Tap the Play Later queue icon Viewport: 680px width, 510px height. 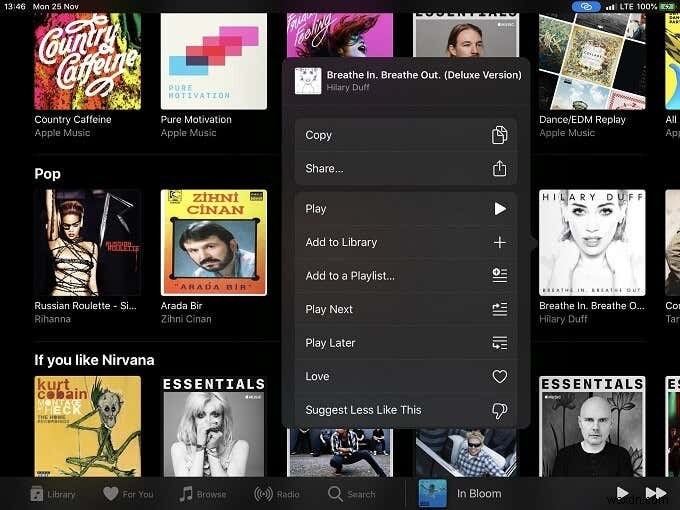pyautogui.click(x=500, y=343)
